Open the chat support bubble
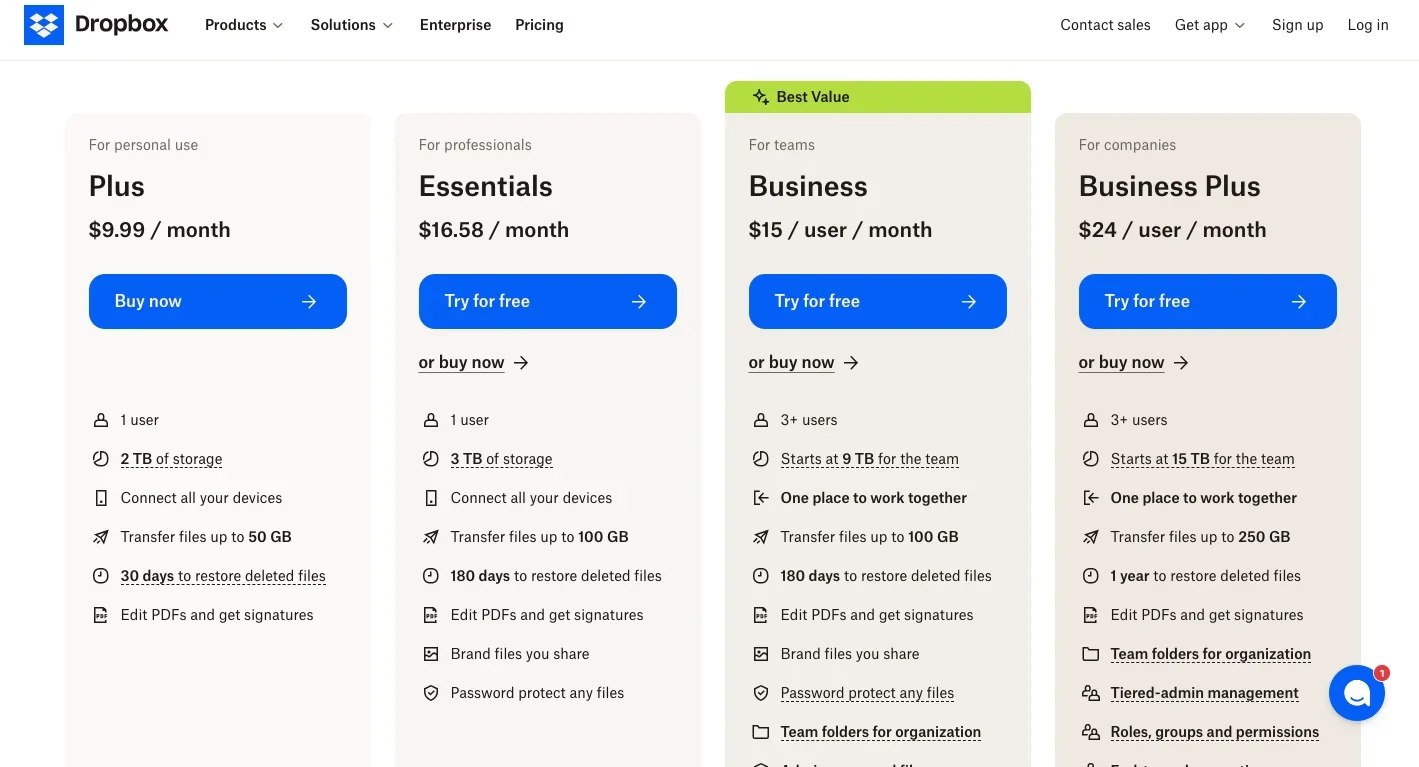The image size is (1419, 767). (1356, 693)
